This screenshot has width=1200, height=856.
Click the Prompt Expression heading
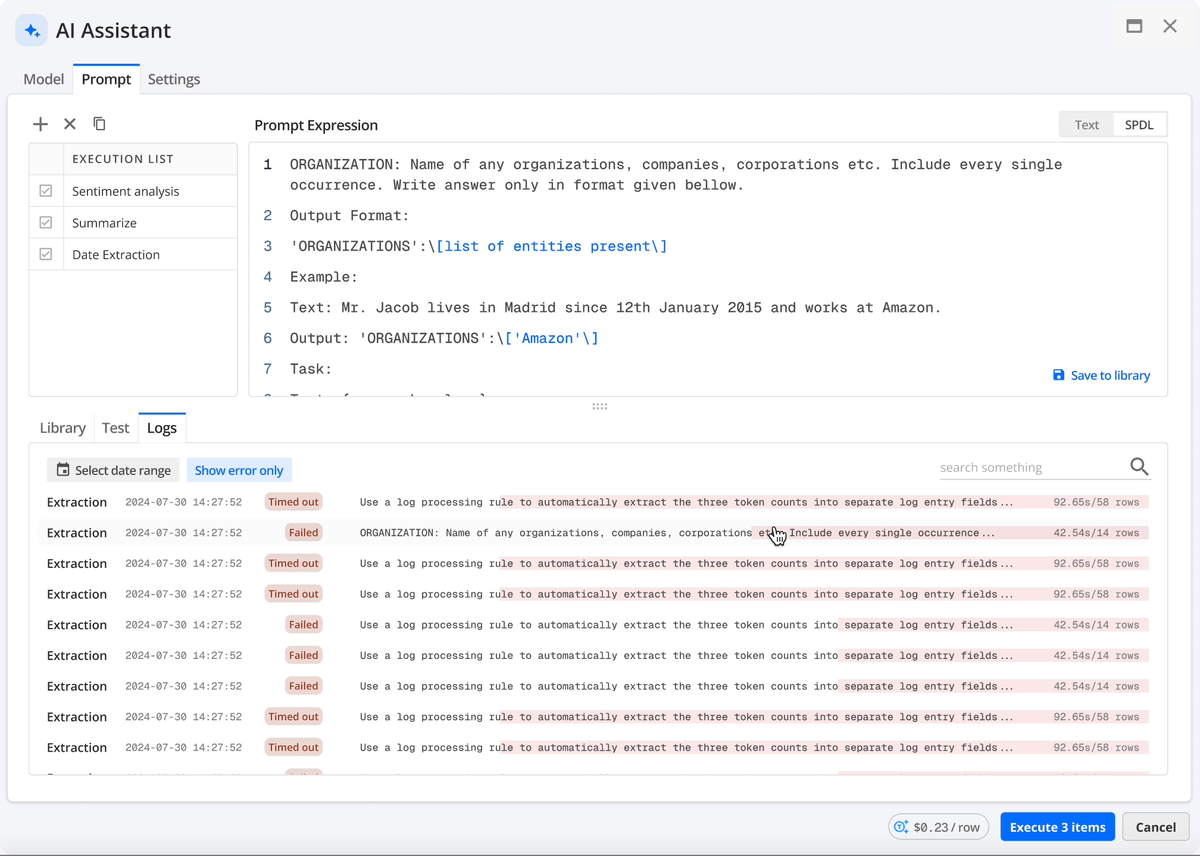tap(316, 125)
